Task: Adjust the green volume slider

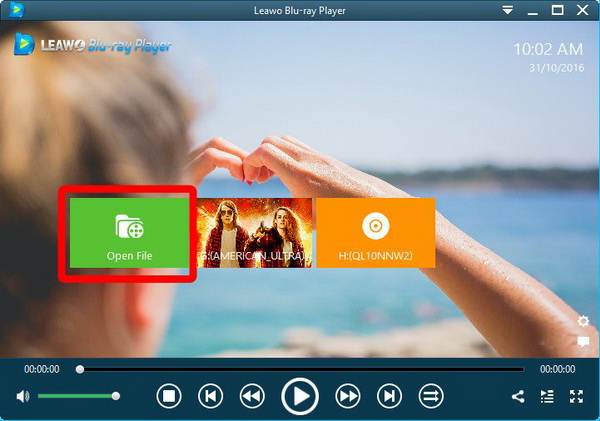Action: click(x=79, y=396)
